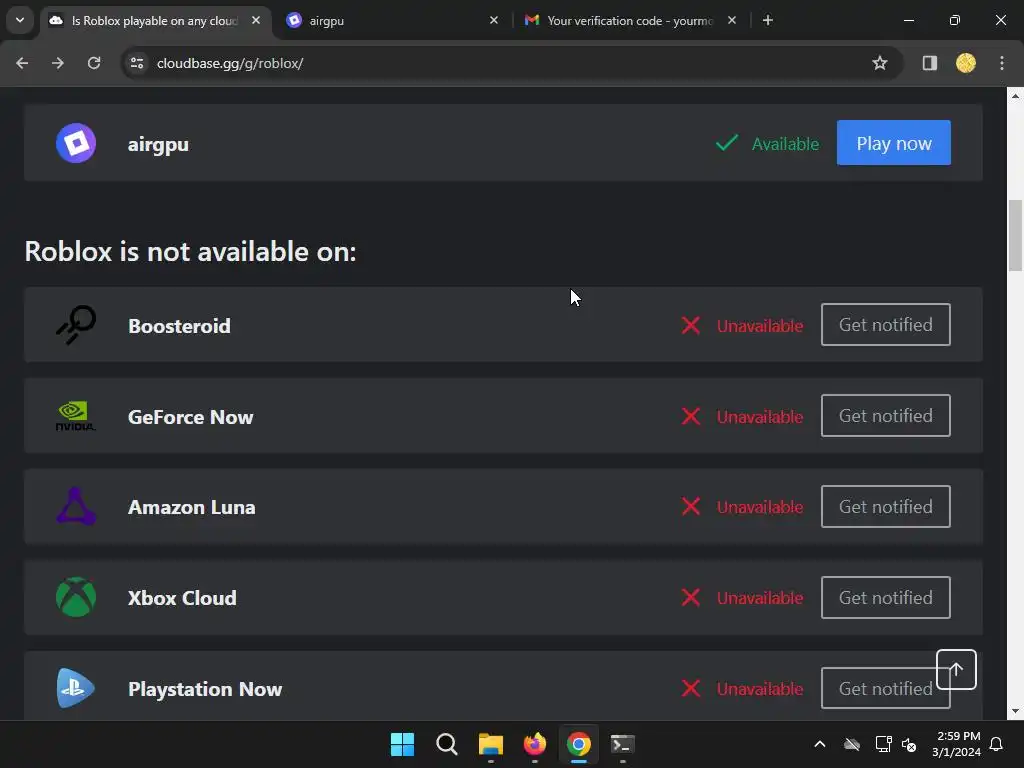
Task: Open the notification bell in tray
Action: point(997,744)
